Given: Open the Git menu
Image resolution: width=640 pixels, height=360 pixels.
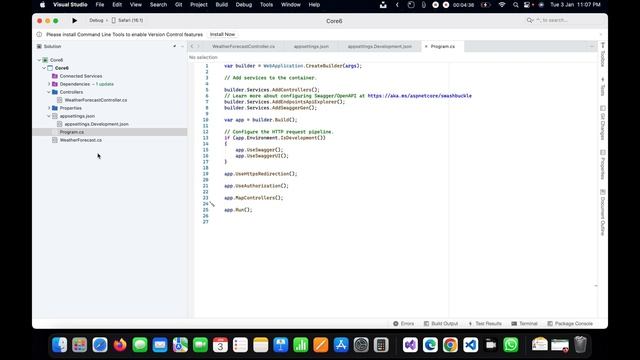Looking at the screenshot, I should (178, 5).
